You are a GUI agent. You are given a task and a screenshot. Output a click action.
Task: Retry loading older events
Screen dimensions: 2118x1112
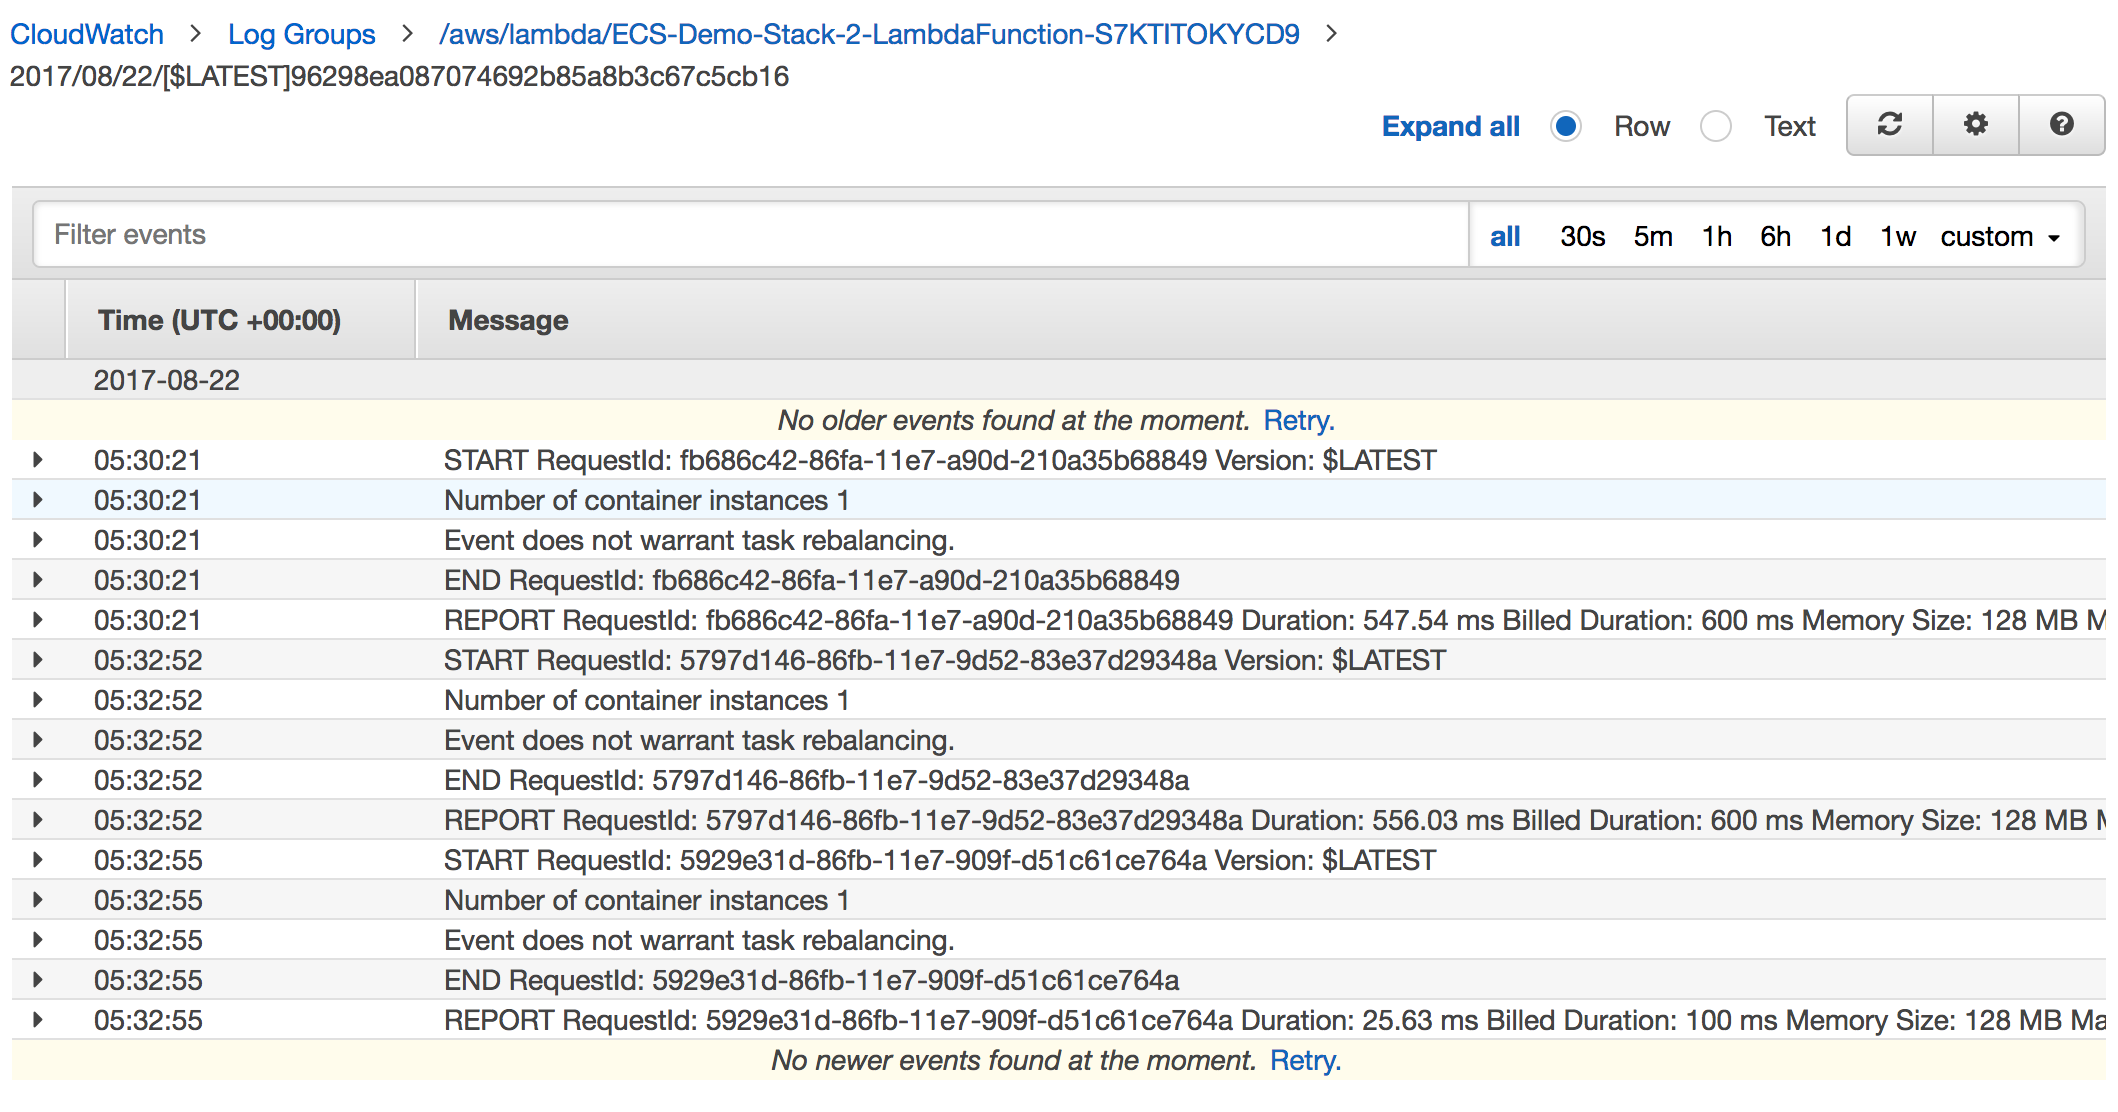[x=1298, y=420]
